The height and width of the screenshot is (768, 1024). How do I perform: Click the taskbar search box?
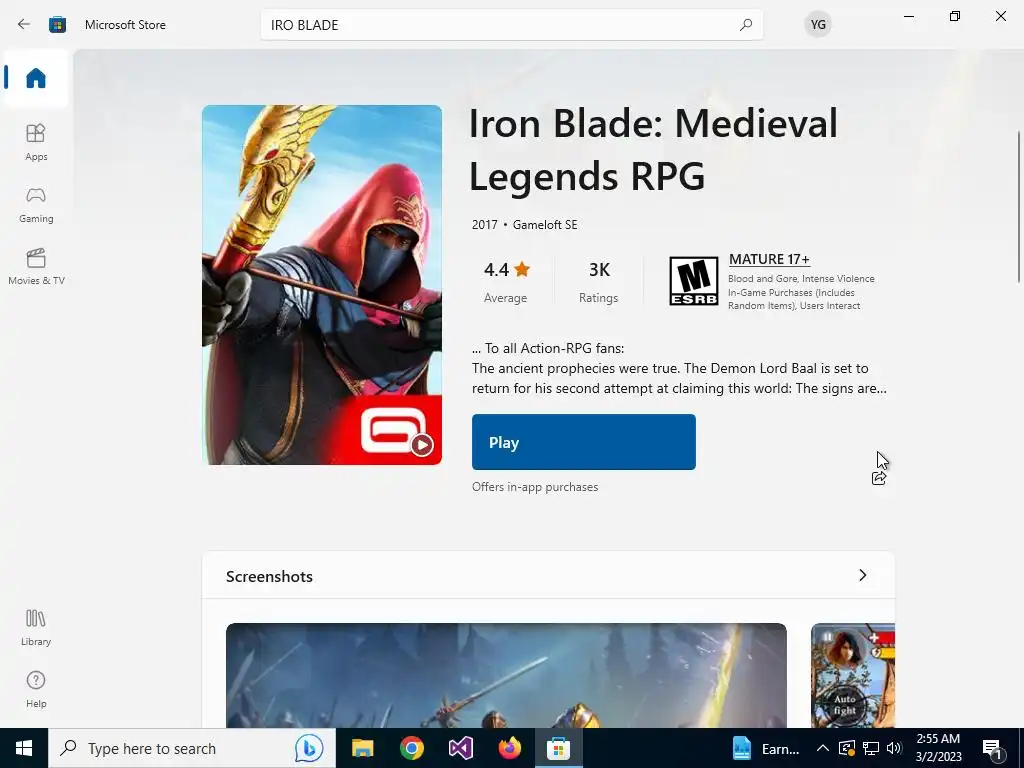[191, 748]
